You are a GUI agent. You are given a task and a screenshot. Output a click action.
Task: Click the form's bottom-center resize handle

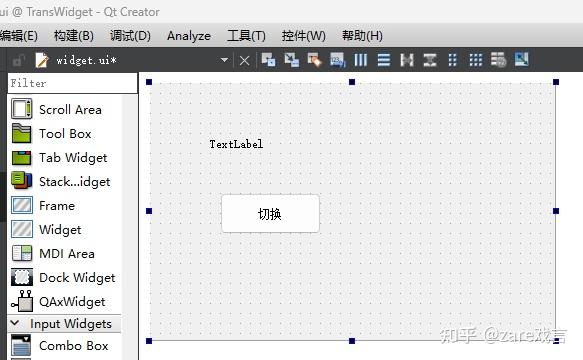pyautogui.click(x=352, y=341)
